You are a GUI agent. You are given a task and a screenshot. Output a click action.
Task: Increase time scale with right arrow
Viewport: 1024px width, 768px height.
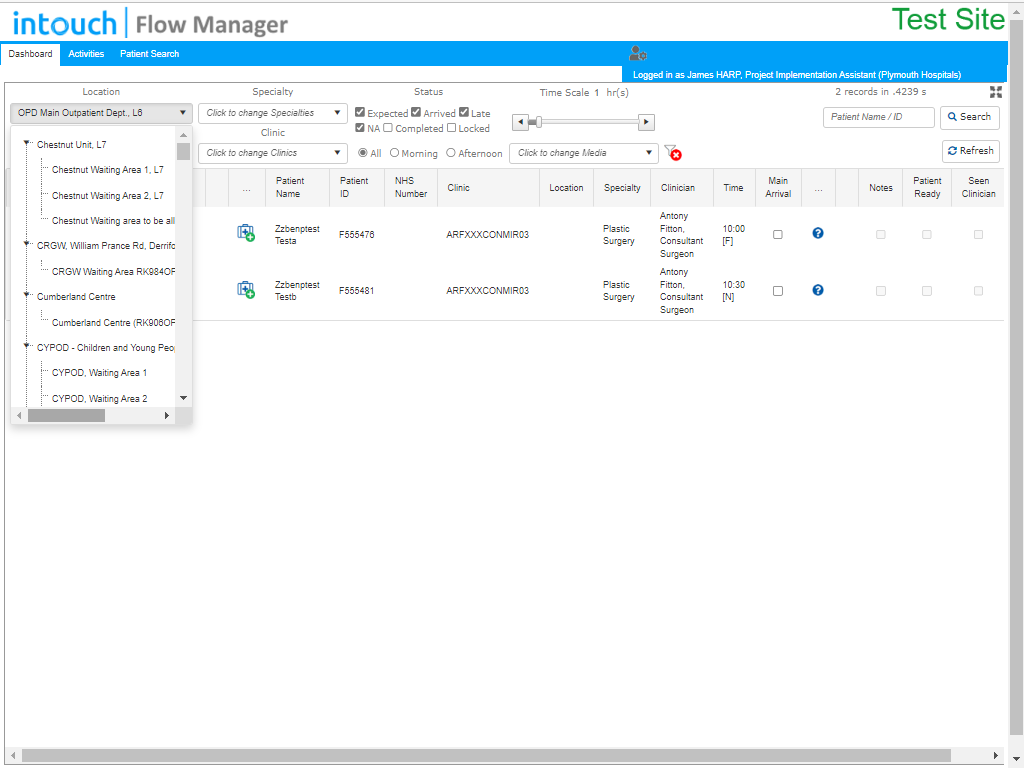[647, 122]
